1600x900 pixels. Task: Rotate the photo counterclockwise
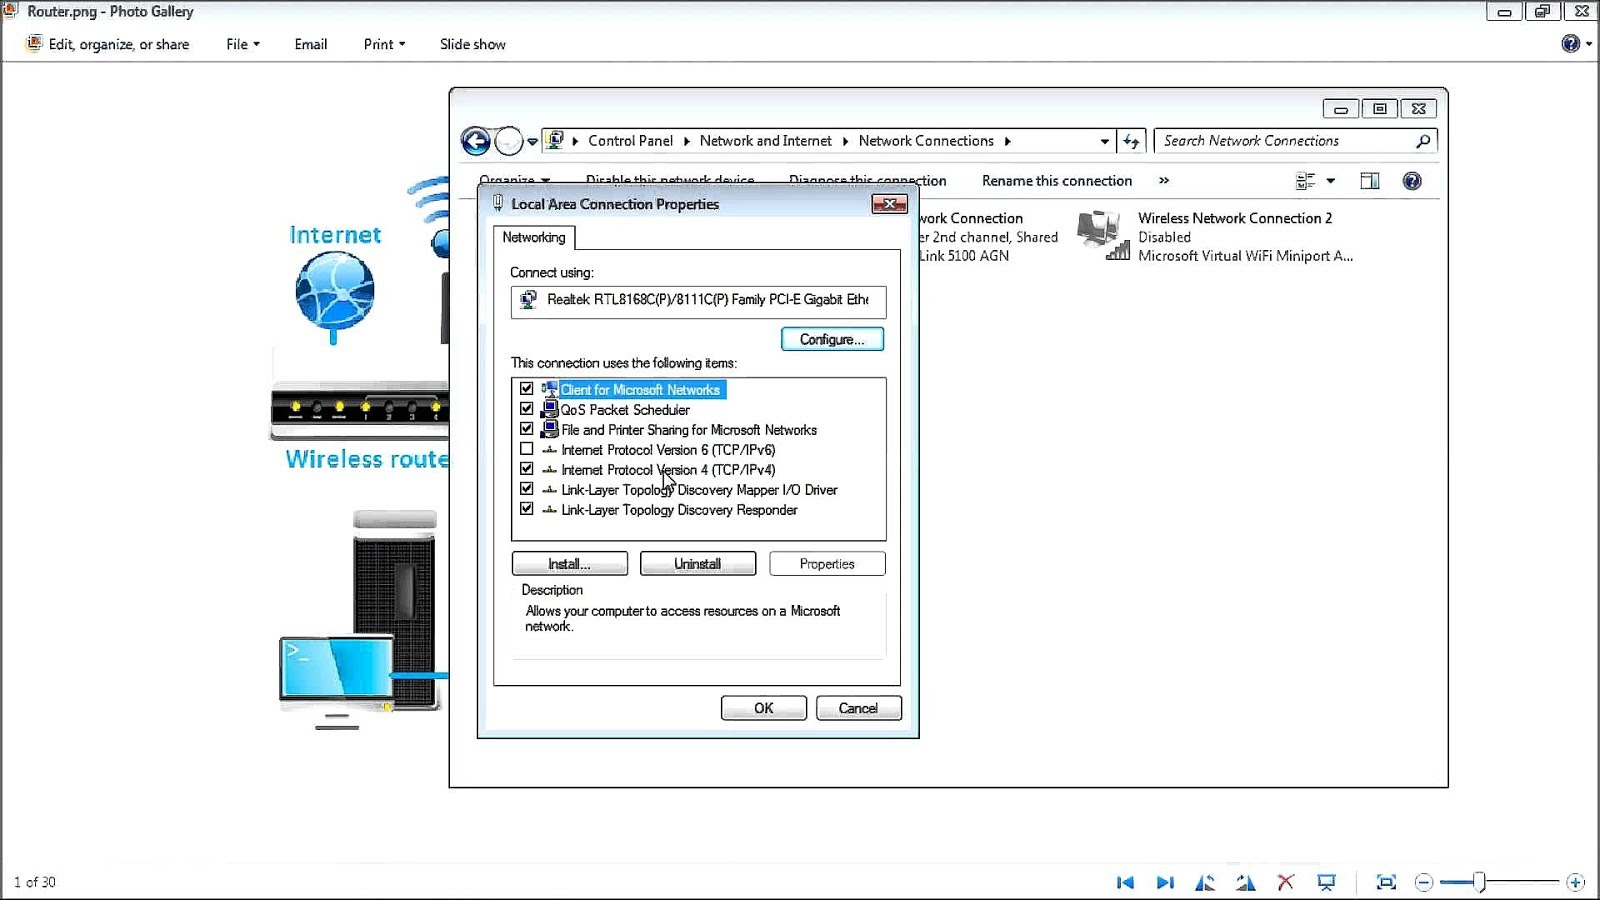(x=1205, y=882)
